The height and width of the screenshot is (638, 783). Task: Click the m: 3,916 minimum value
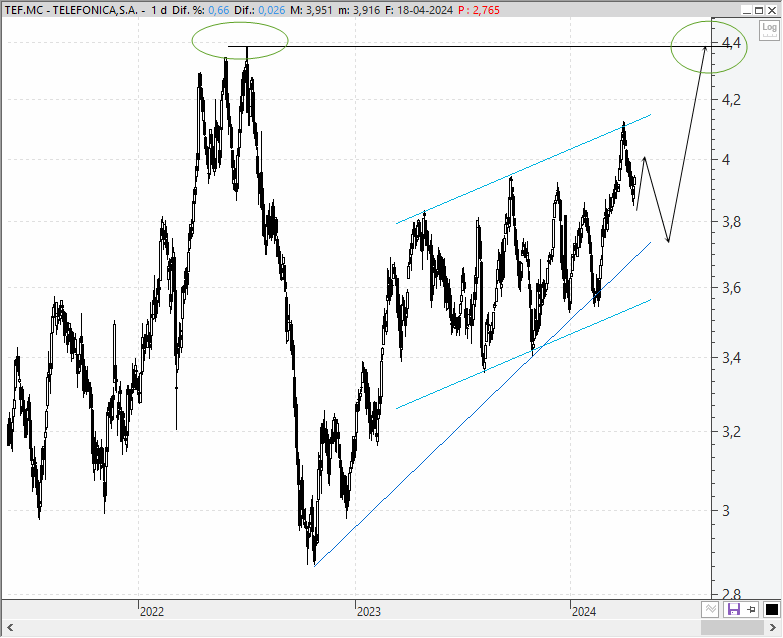point(359,10)
